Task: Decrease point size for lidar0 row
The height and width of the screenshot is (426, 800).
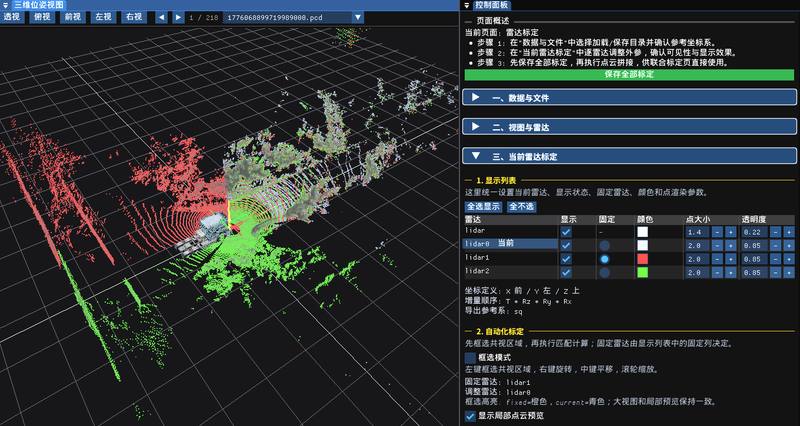Action: (717, 245)
